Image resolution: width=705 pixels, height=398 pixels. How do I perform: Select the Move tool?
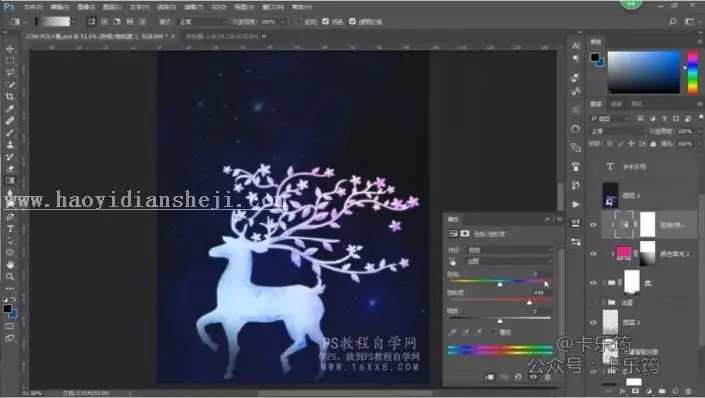pyautogui.click(x=10, y=49)
